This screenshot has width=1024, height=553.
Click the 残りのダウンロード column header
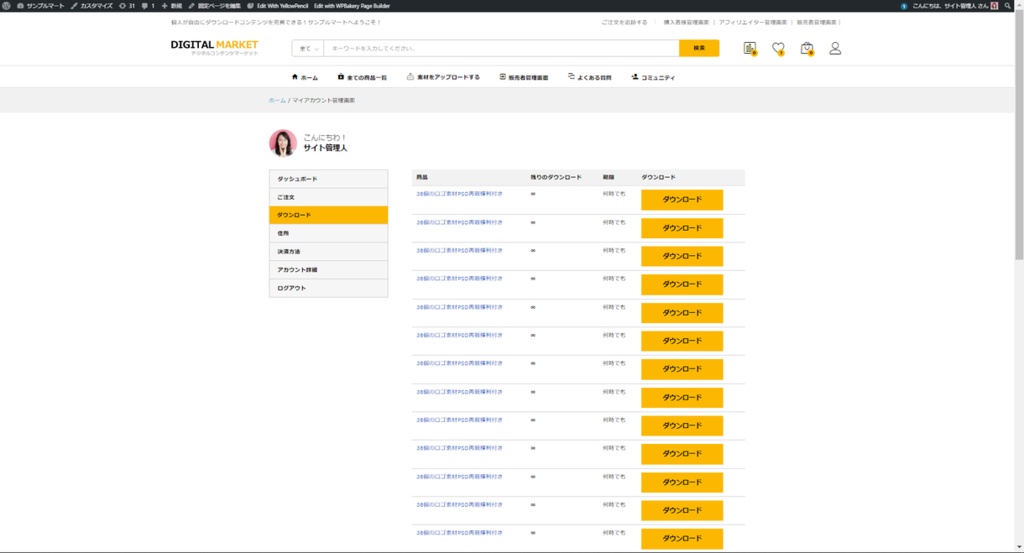pos(556,177)
